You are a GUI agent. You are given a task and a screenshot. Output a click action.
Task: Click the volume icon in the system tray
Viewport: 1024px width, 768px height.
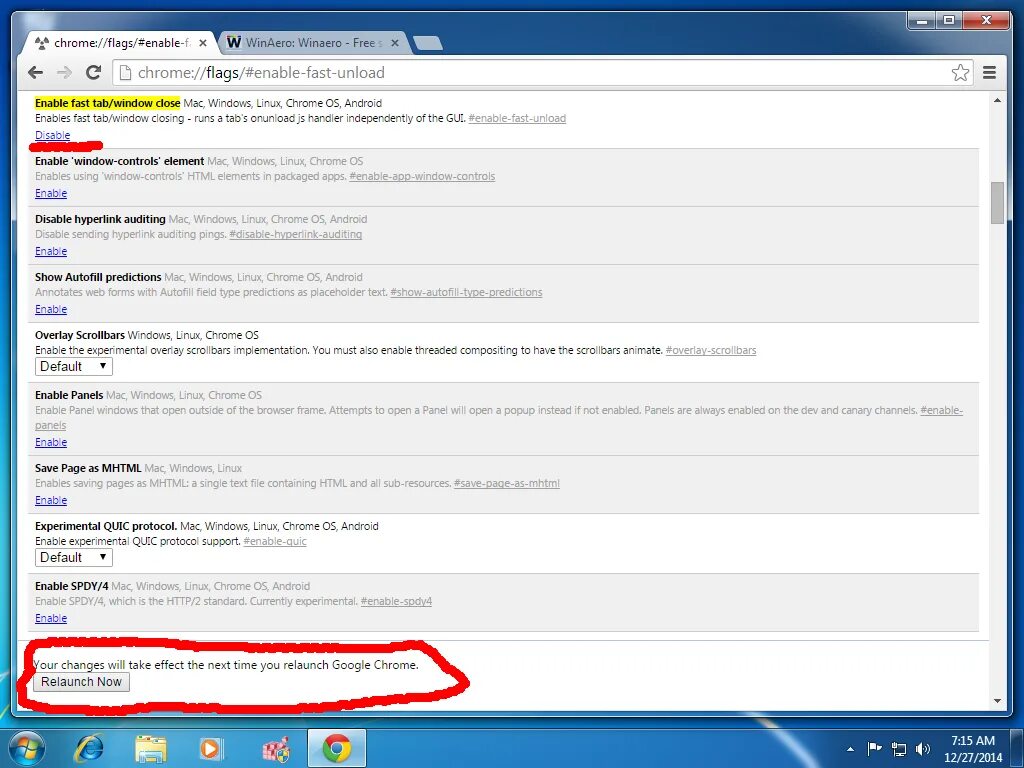coord(922,748)
